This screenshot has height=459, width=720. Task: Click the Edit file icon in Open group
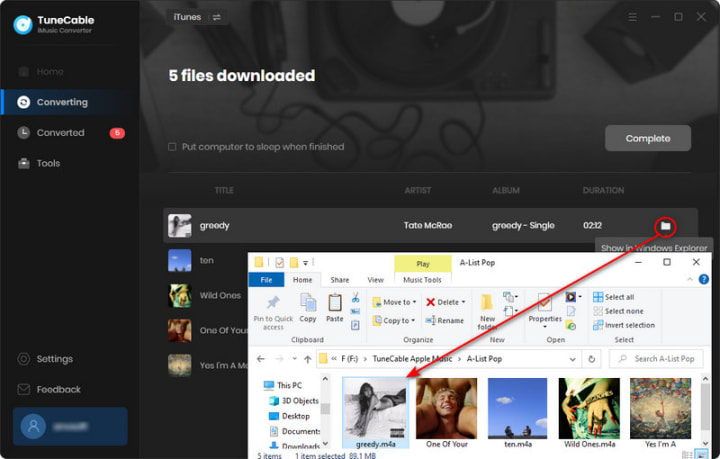point(571,312)
